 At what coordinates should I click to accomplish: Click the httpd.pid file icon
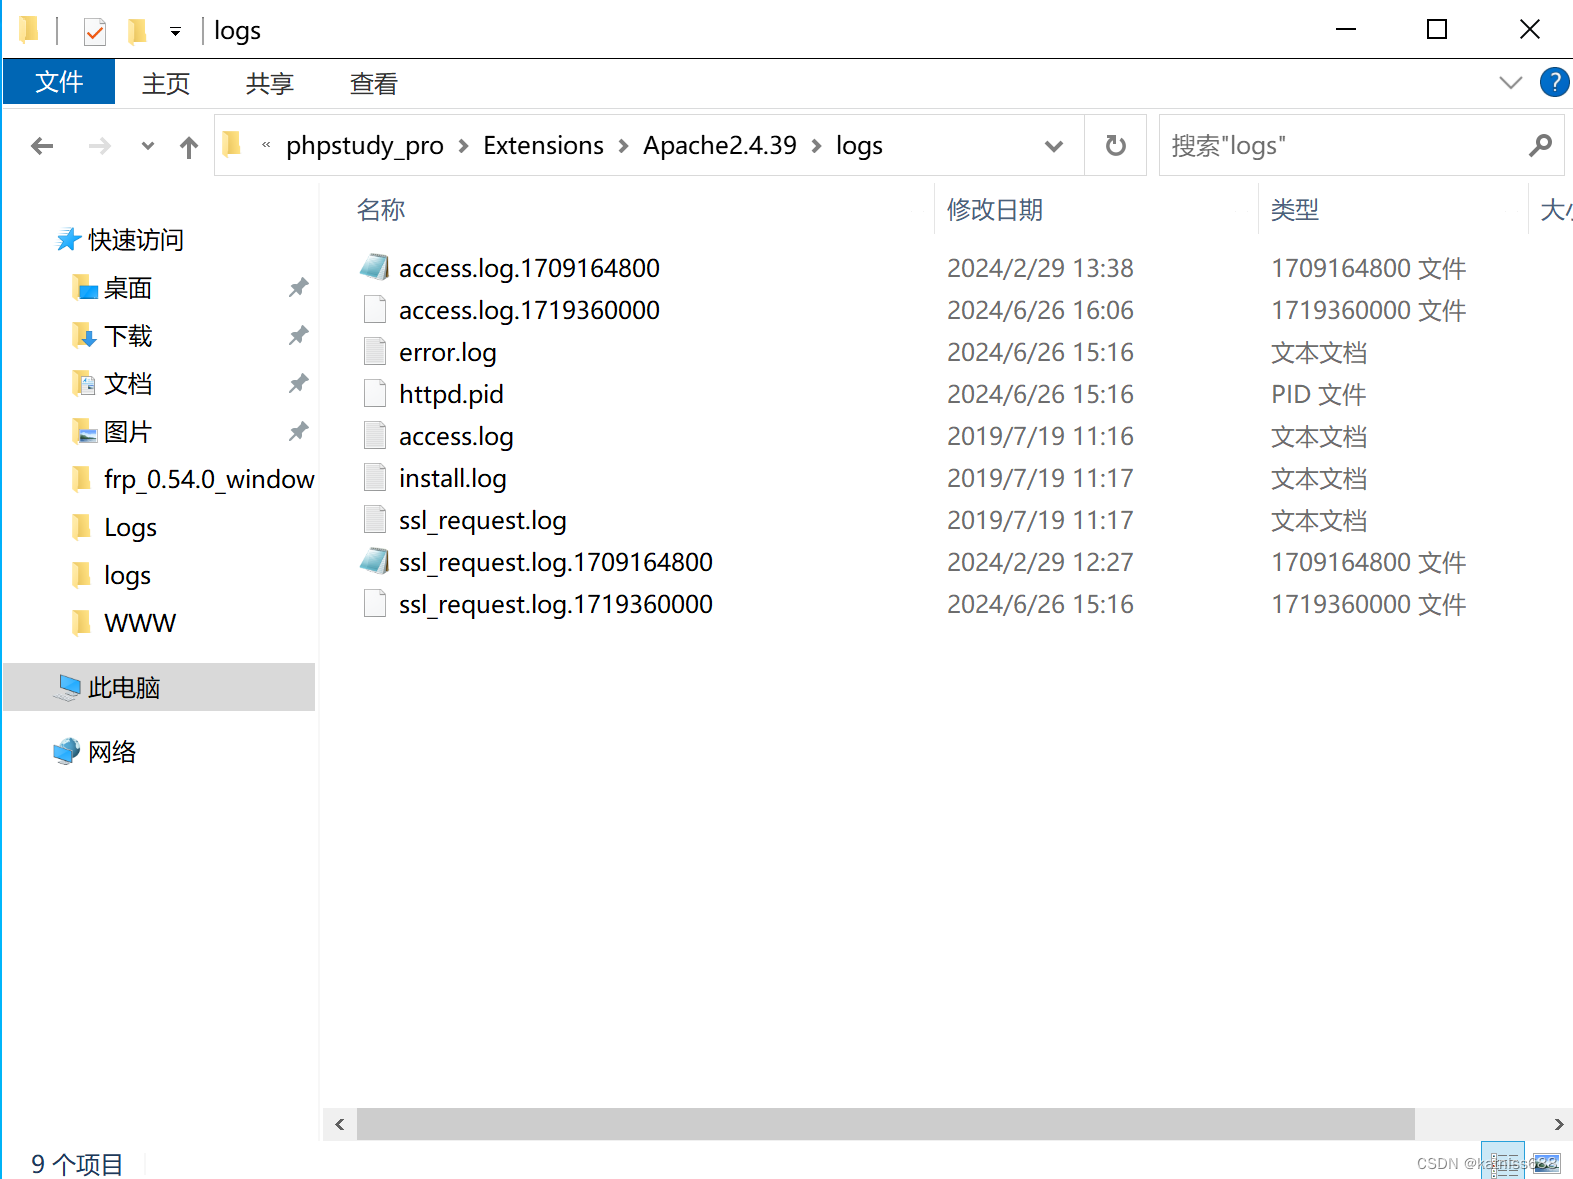point(375,393)
